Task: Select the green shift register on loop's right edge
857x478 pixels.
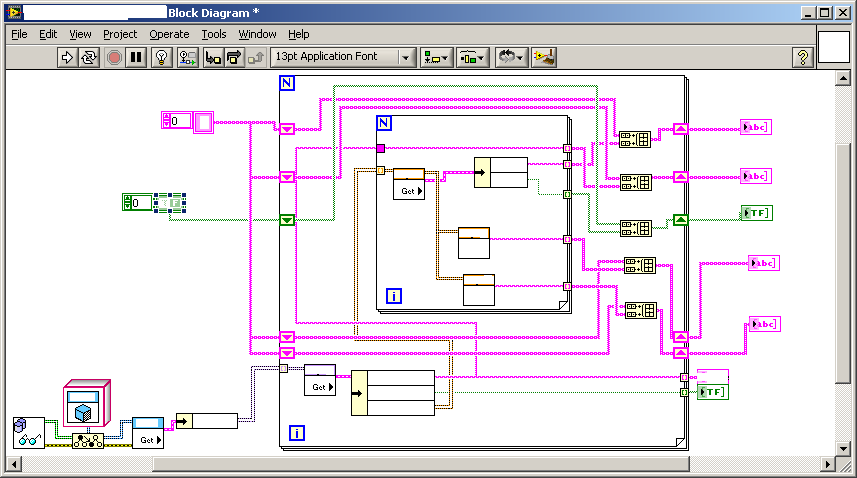Action: 680,220
